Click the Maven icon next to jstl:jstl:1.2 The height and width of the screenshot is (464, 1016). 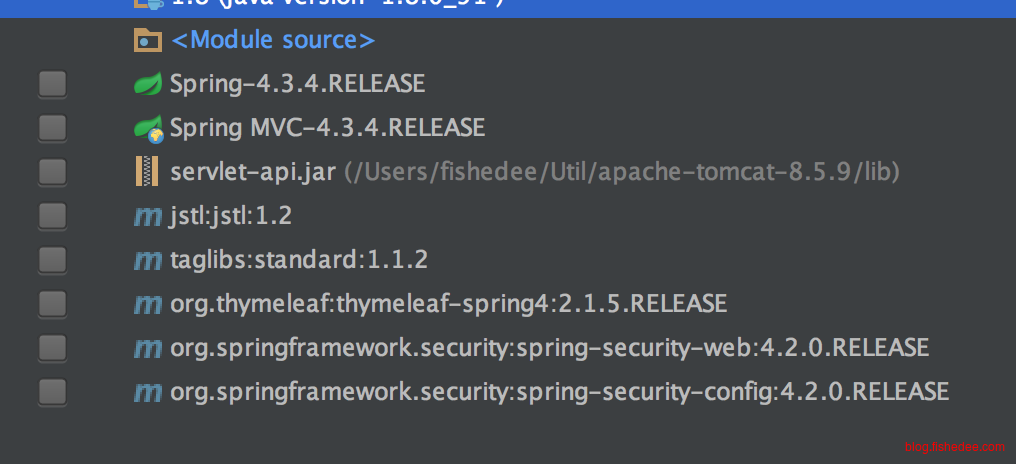click(x=148, y=216)
